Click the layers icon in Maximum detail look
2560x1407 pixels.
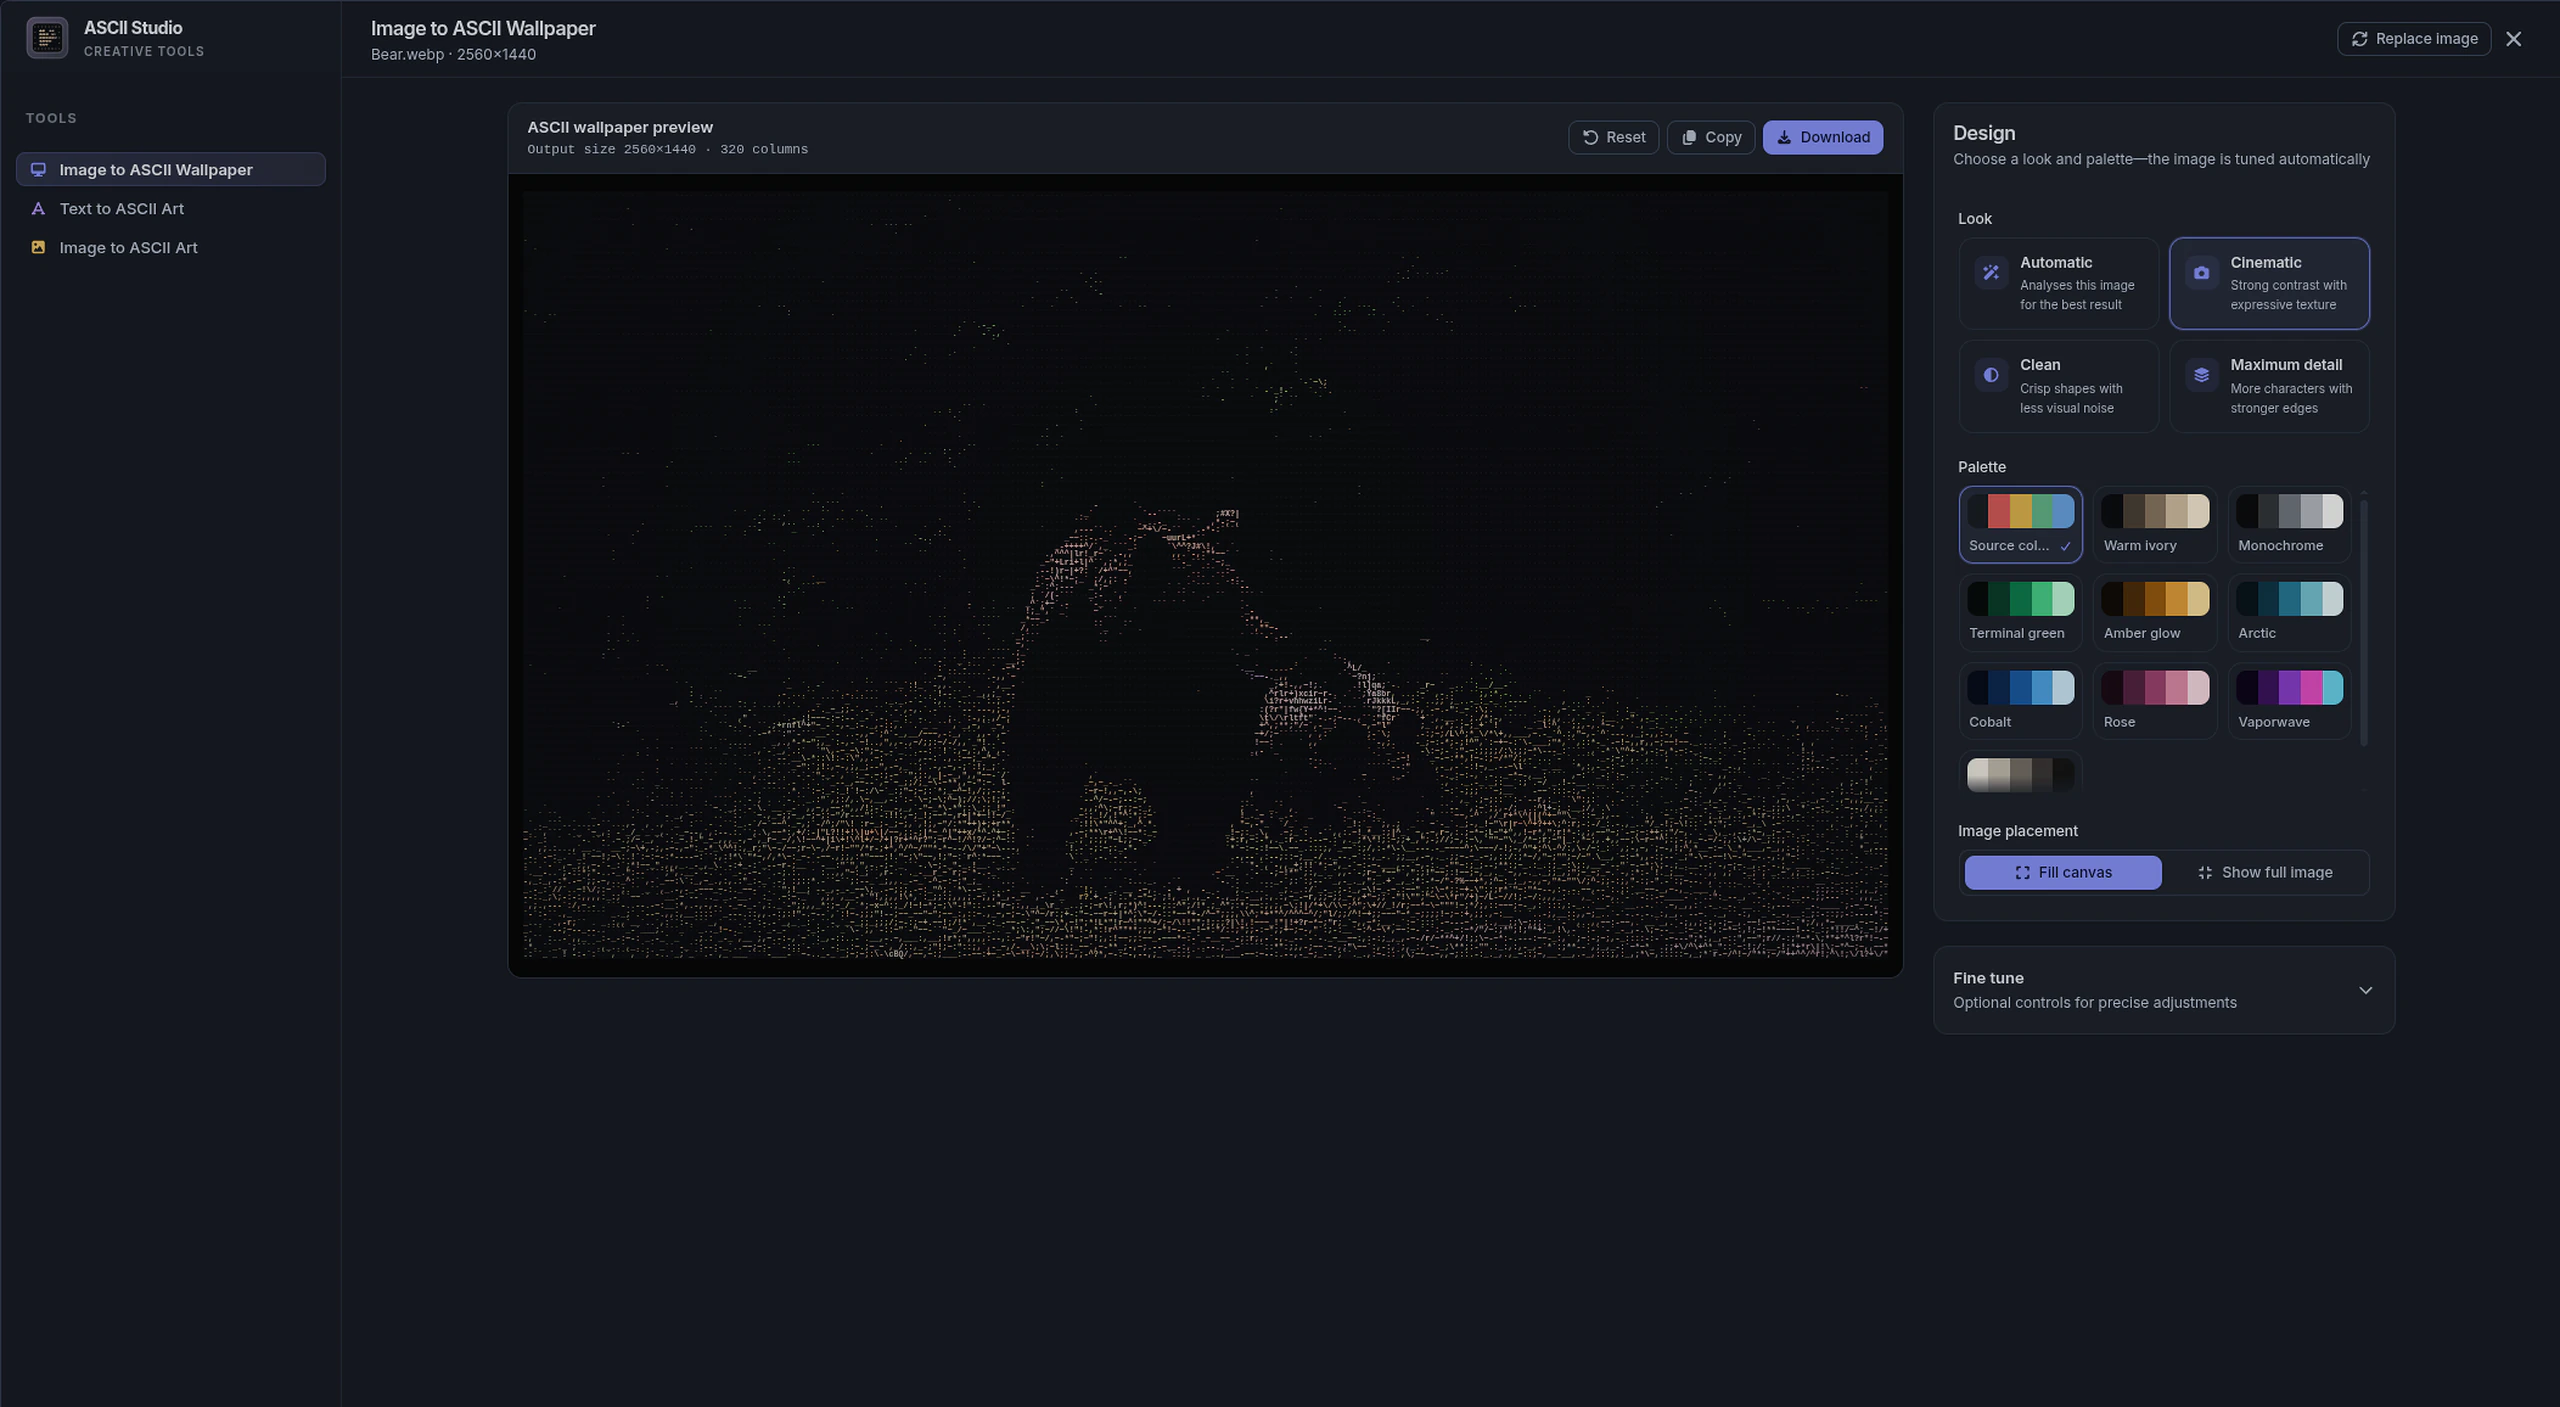click(x=2201, y=375)
